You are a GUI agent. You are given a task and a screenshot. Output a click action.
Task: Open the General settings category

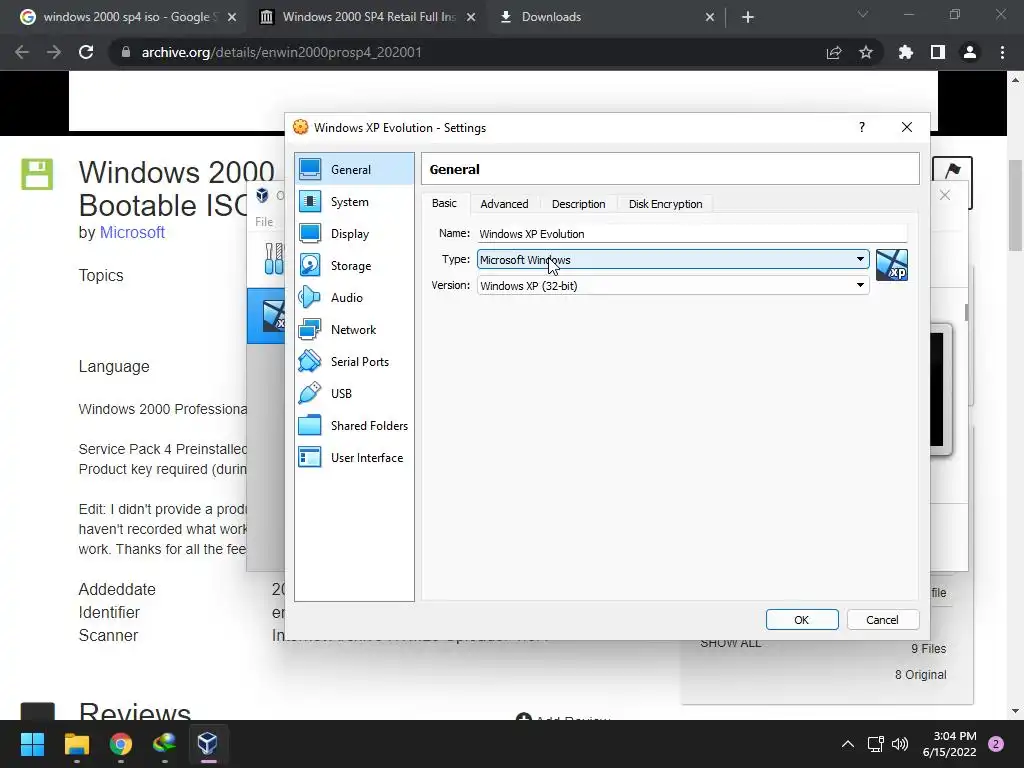click(354, 169)
